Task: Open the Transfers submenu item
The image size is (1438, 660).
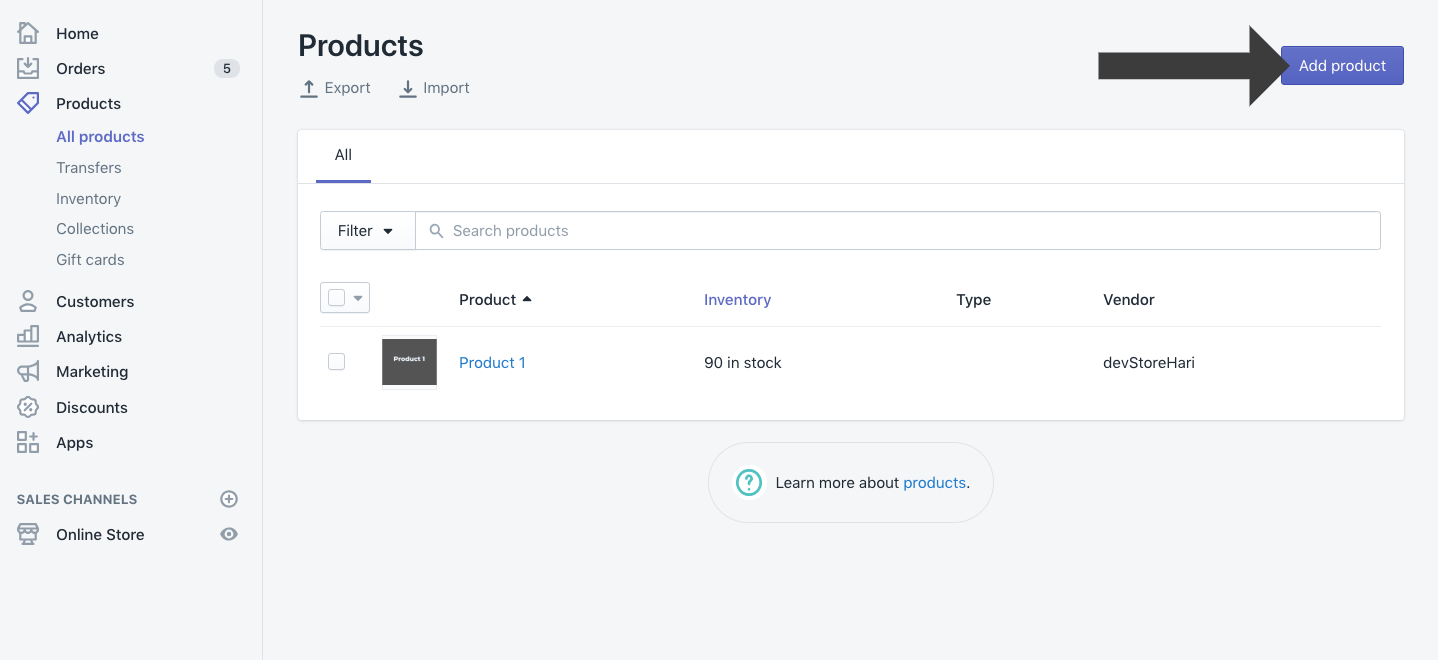Action: (89, 167)
